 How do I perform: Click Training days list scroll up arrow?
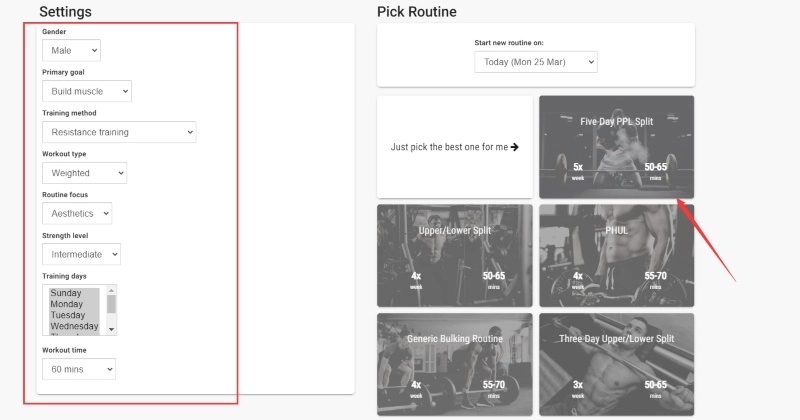tap(112, 291)
